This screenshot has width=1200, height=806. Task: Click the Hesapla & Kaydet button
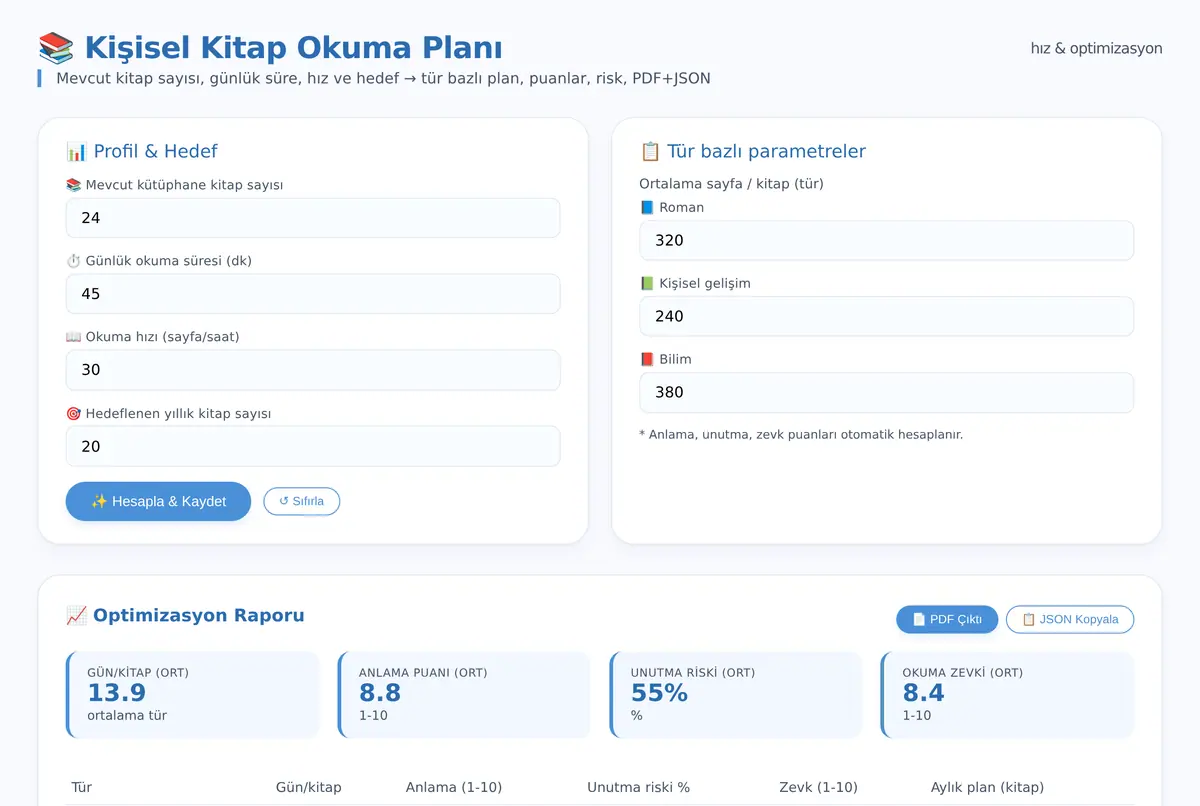point(158,501)
